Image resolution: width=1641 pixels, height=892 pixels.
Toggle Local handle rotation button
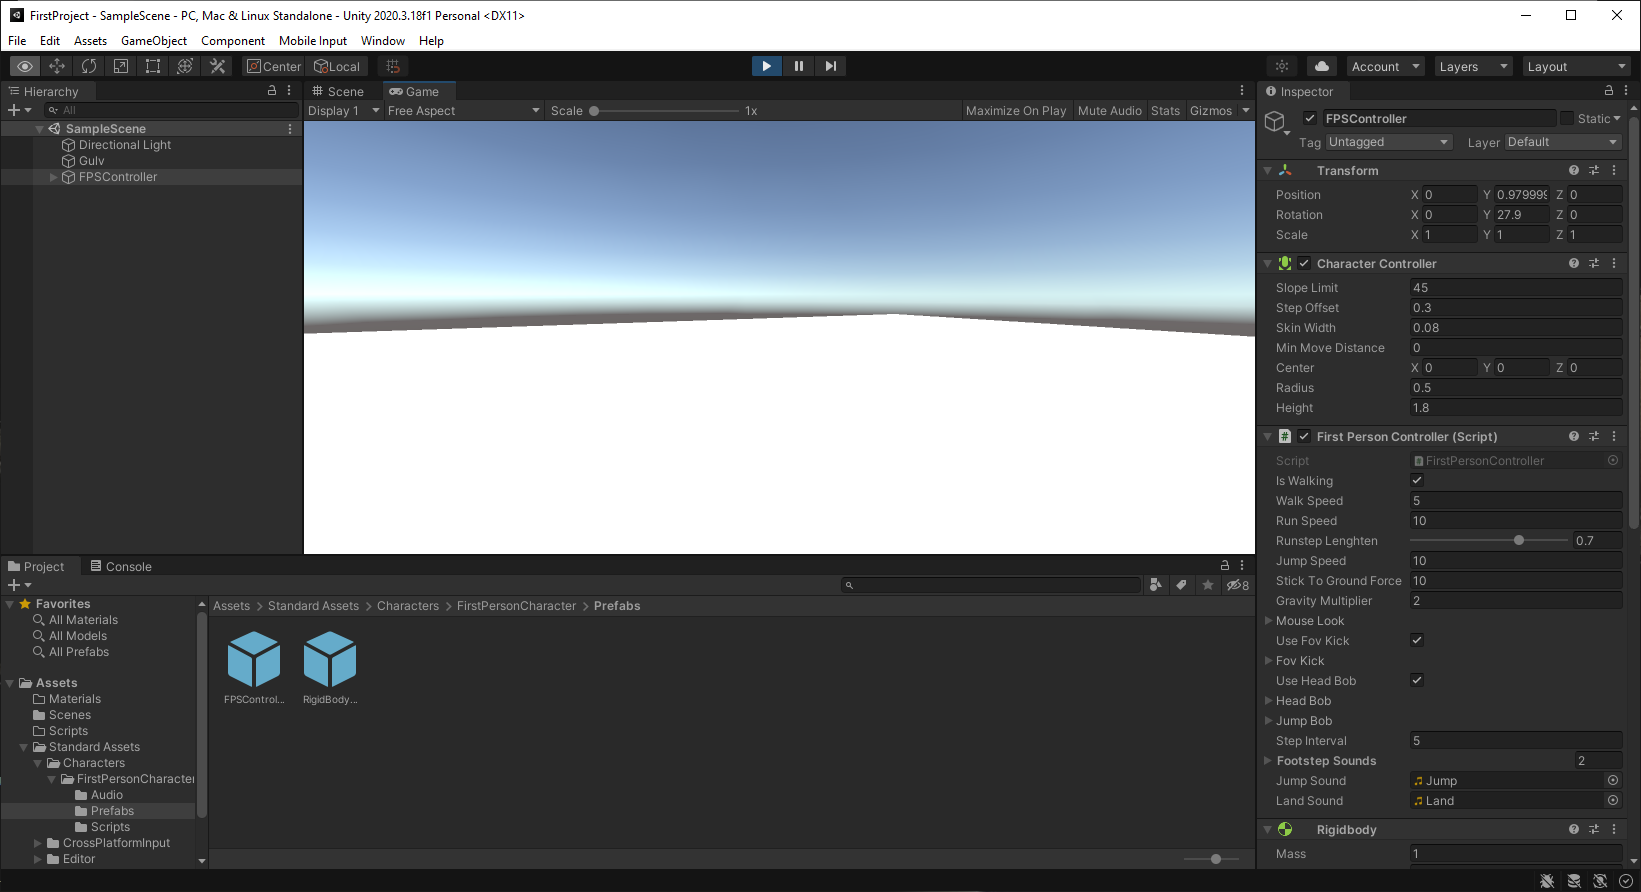pos(337,66)
